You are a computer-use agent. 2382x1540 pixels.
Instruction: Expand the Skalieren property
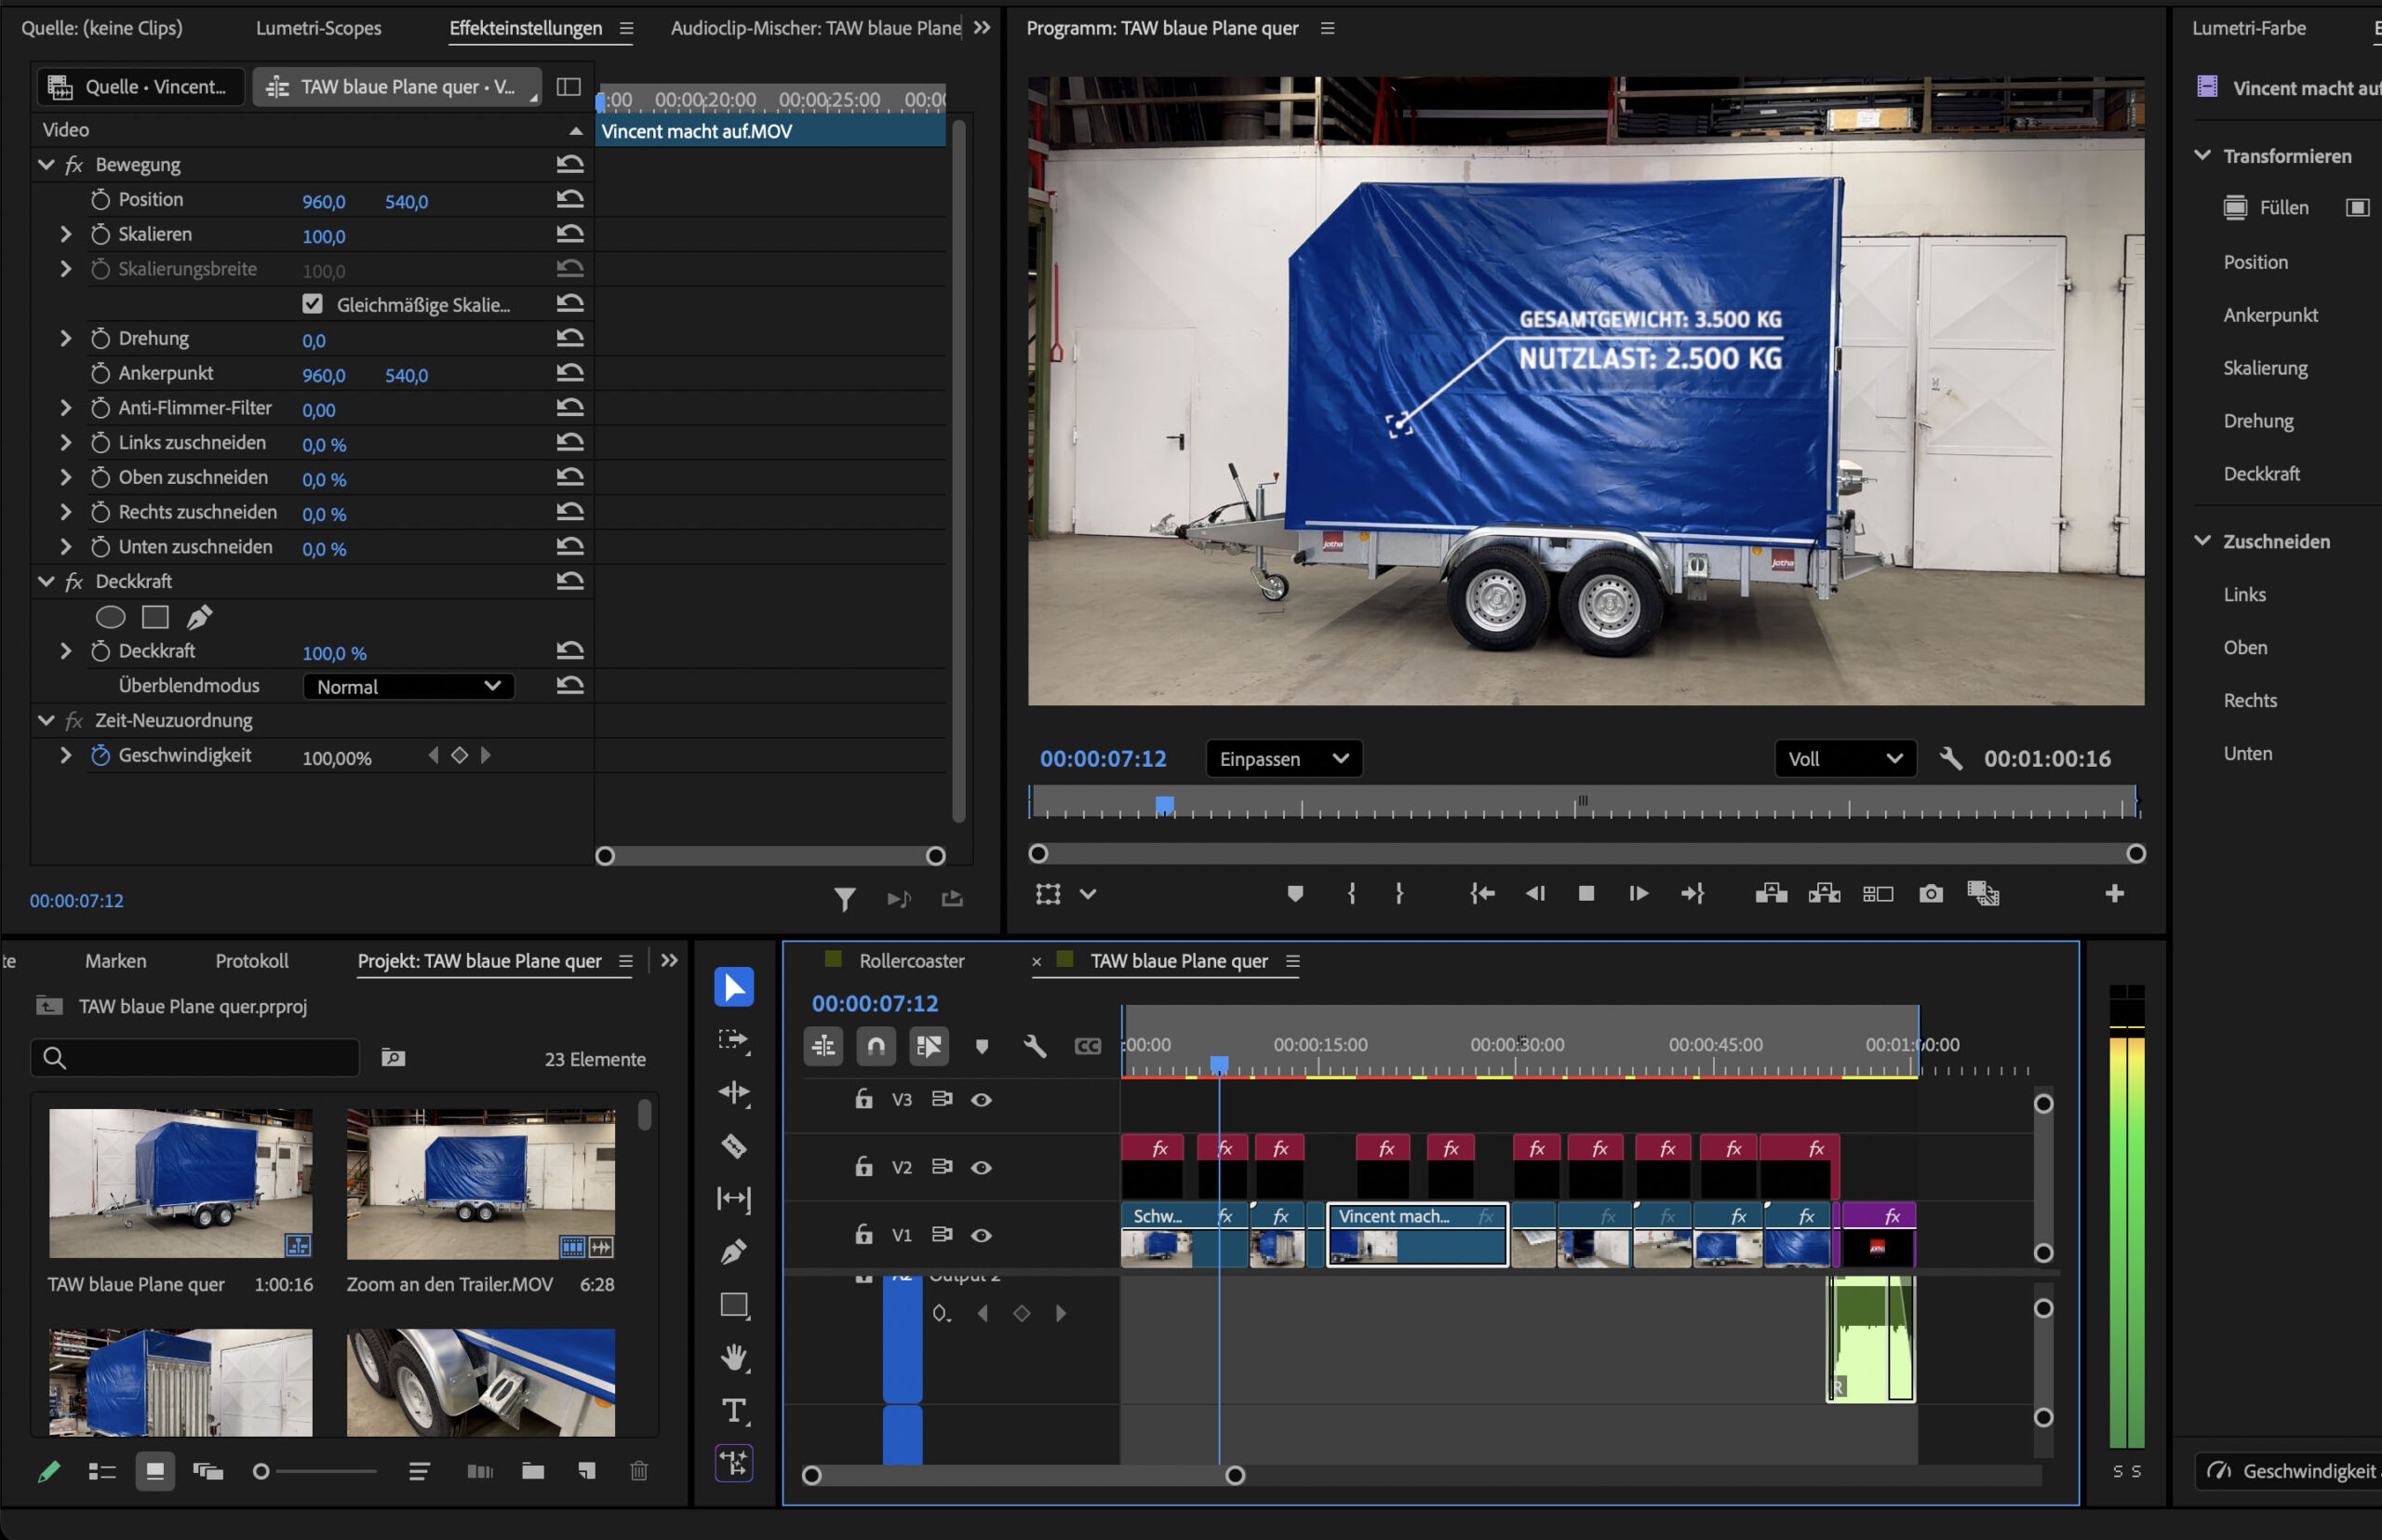click(66, 234)
